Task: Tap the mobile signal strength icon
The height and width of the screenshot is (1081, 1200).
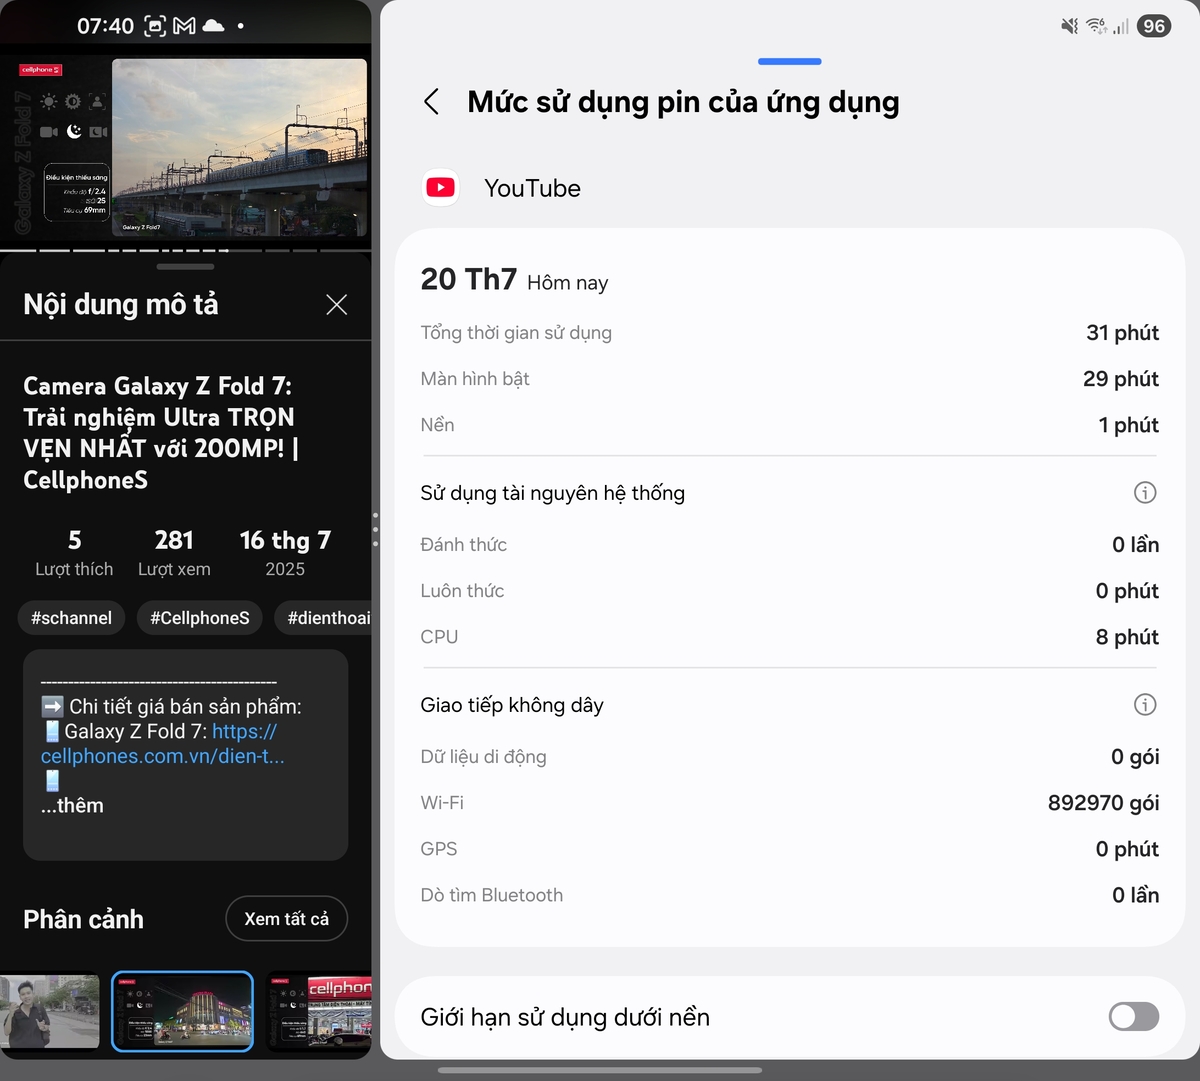Action: (x=1121, y=26)
